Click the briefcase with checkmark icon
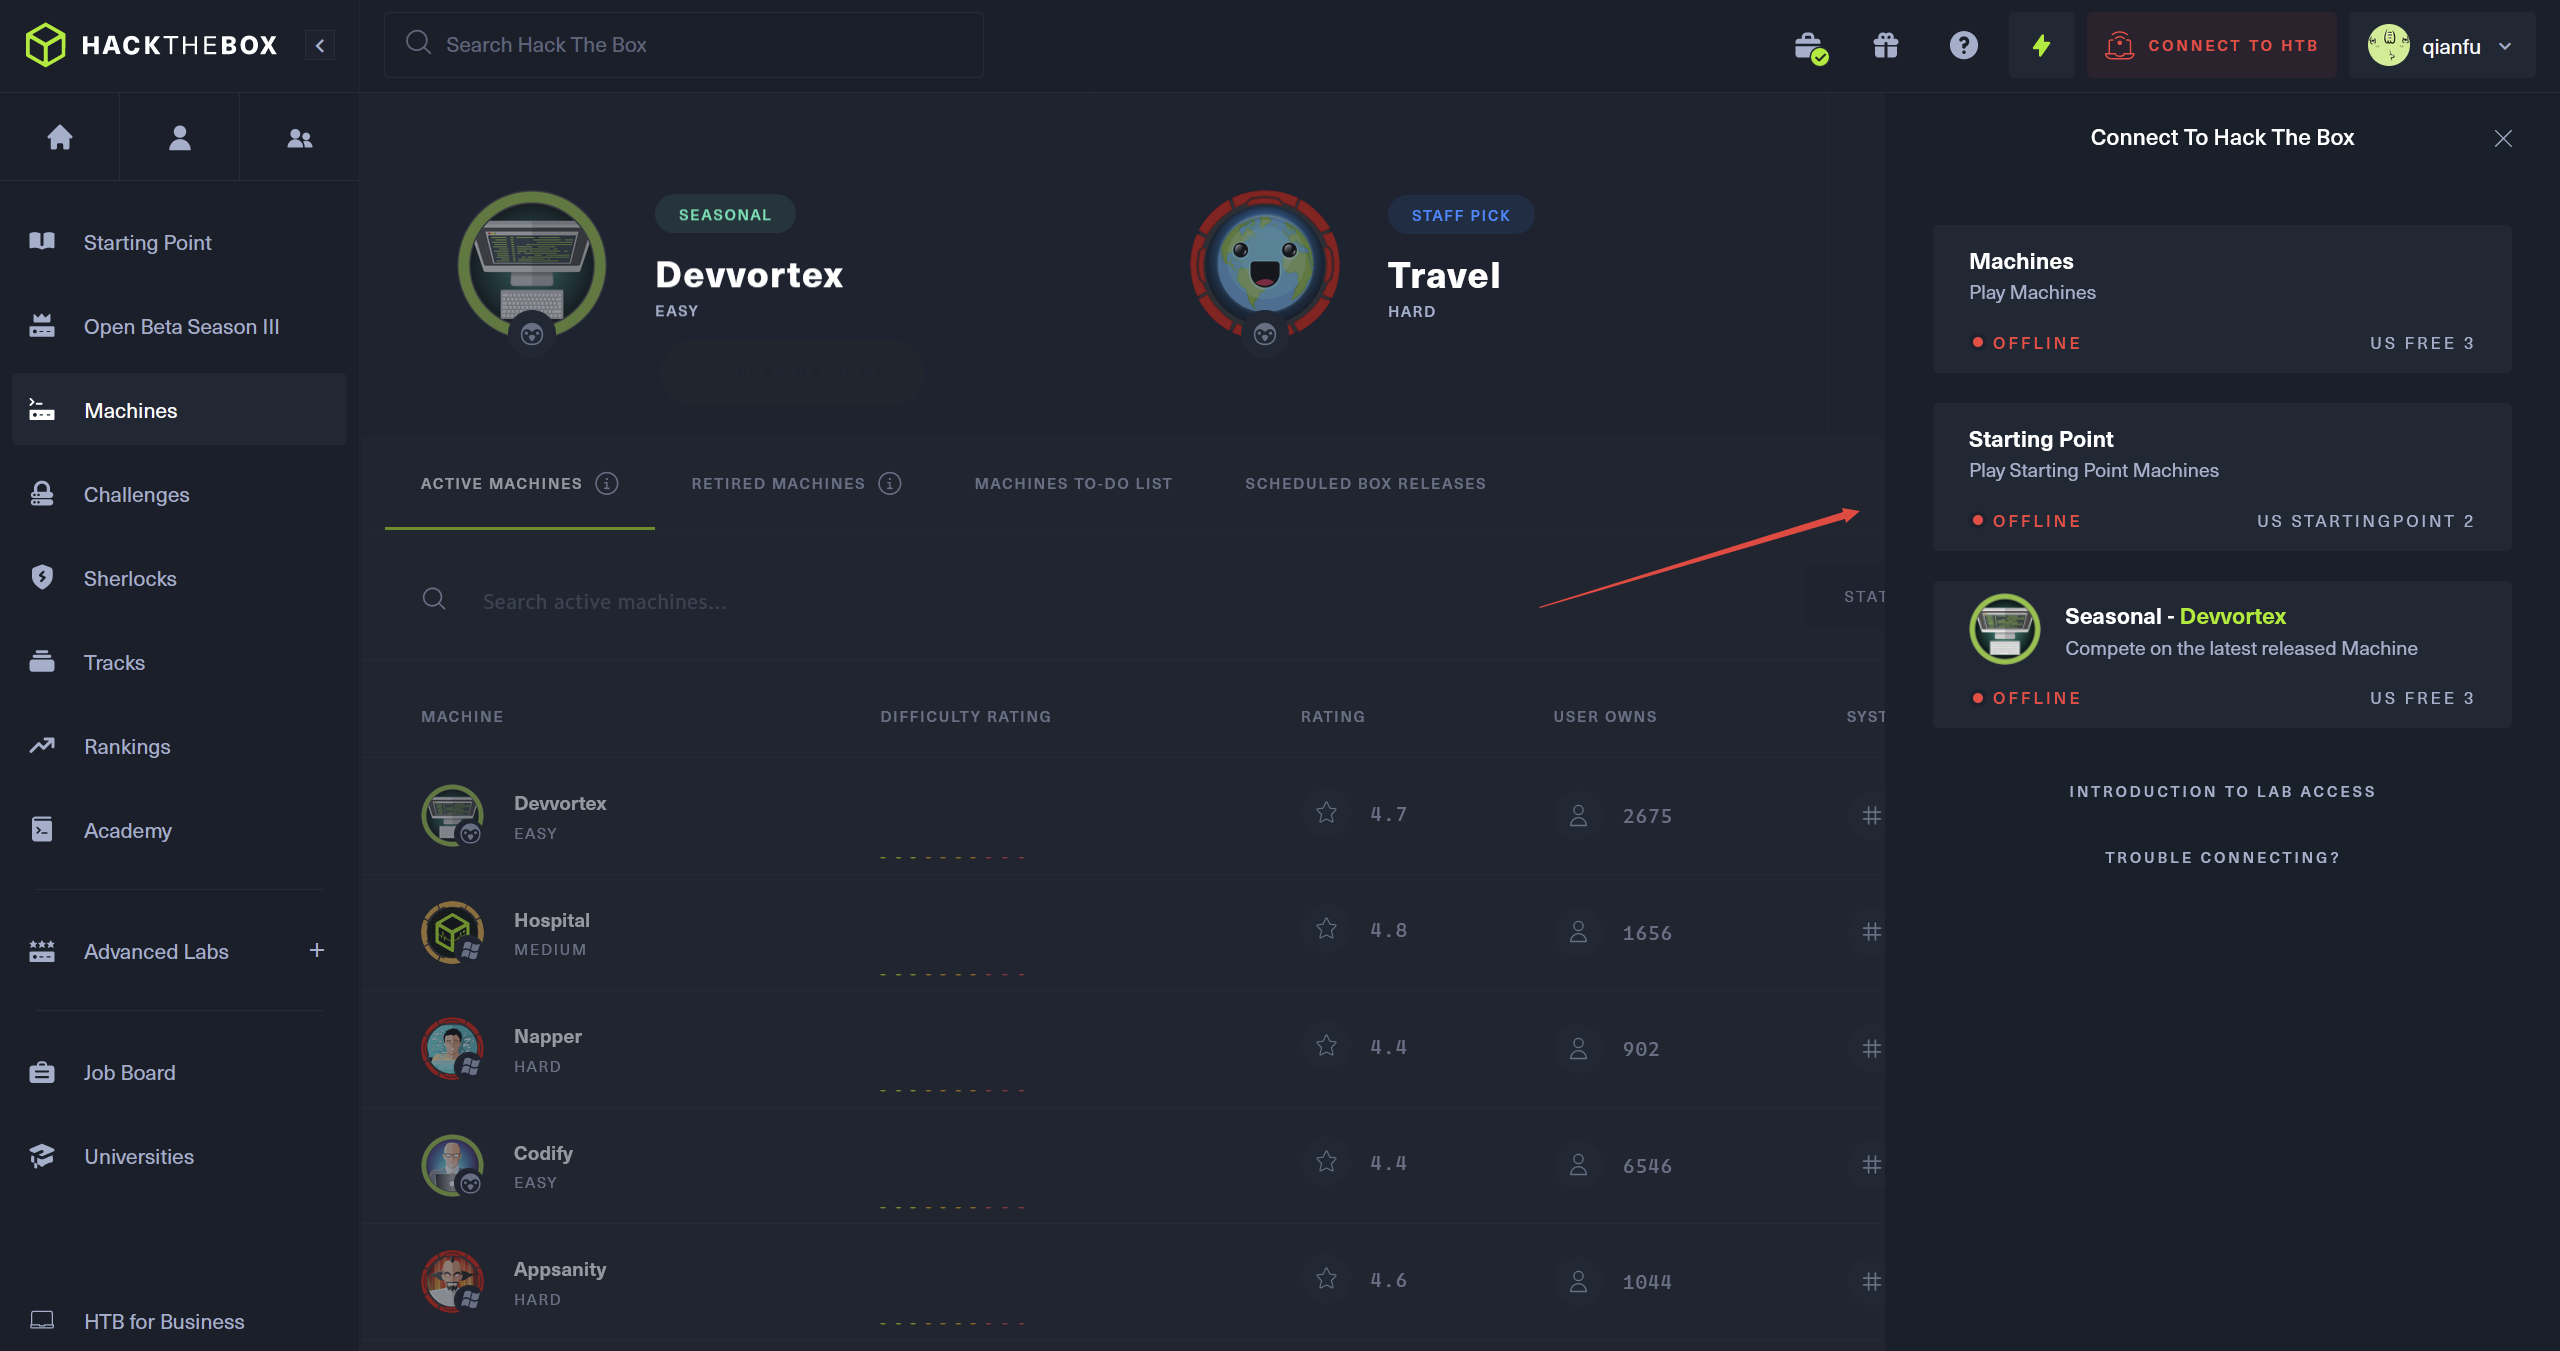Screen dimensions: 2560x1351 [x=1810, y=46]
